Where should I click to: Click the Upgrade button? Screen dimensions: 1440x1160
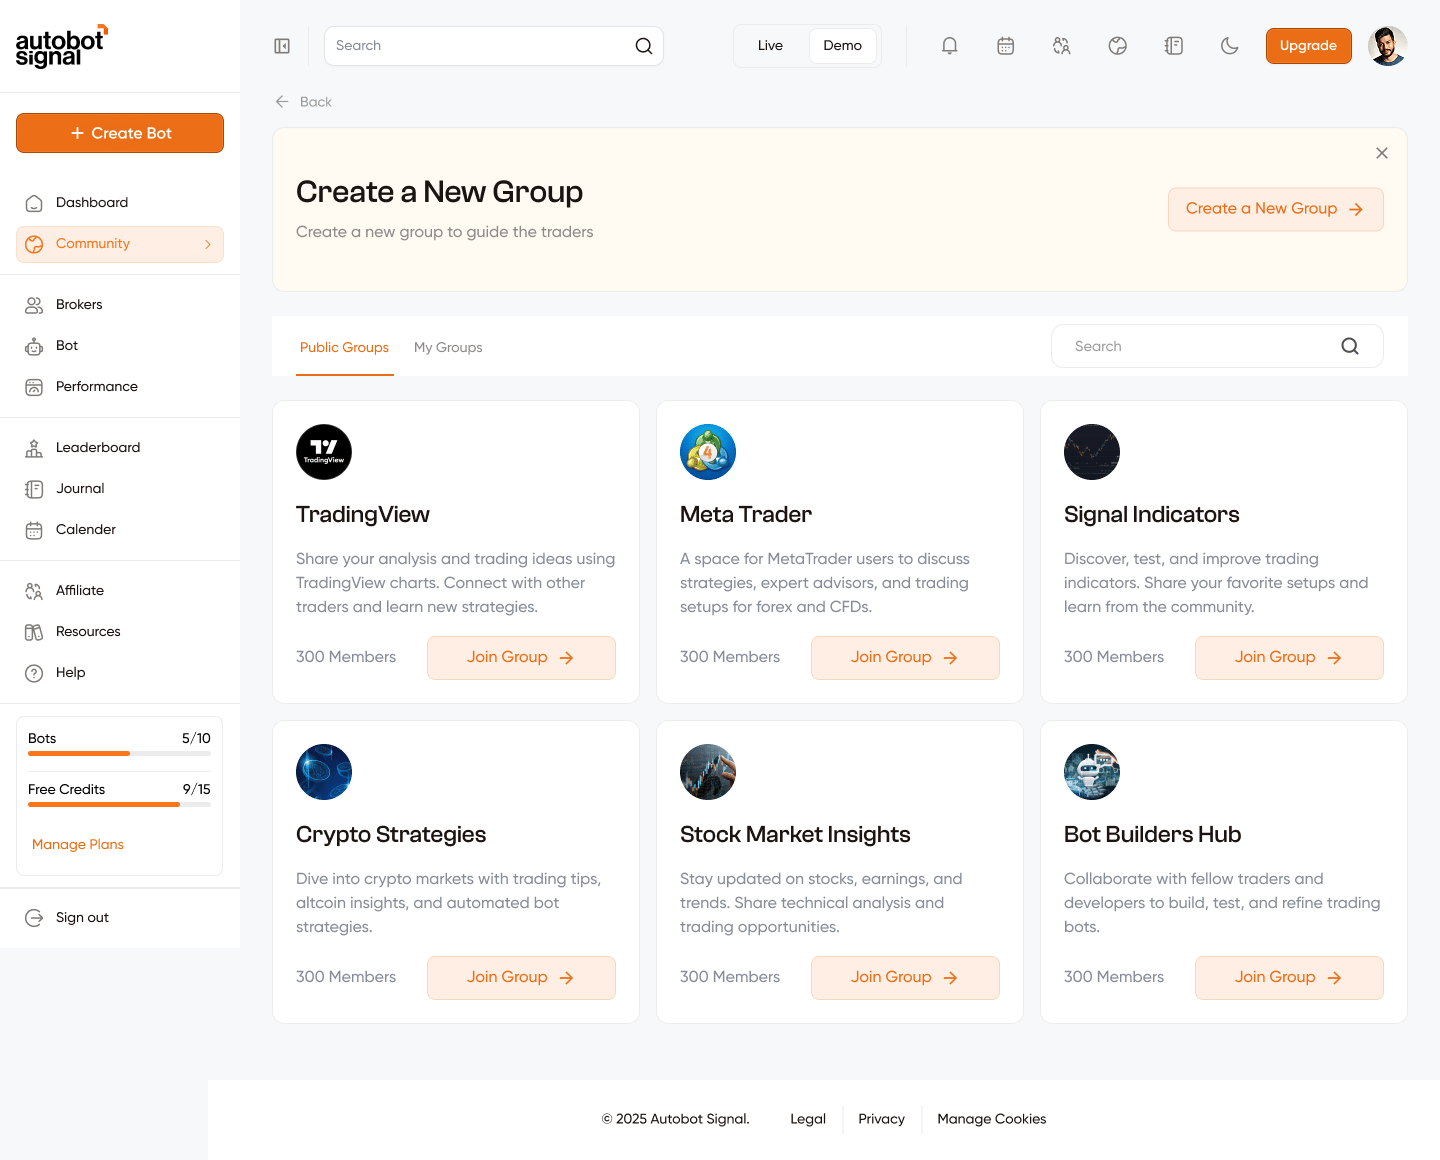click(1308, 46)
